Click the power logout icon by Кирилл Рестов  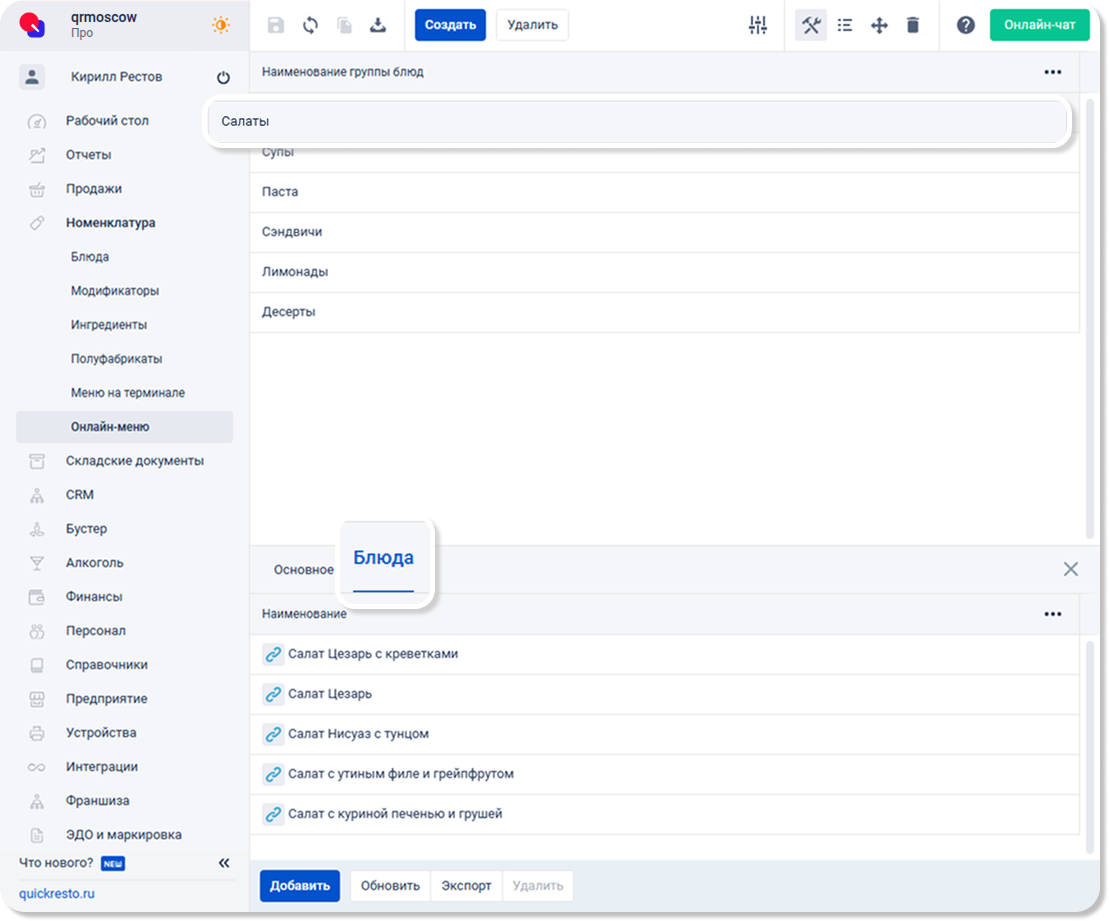pos(223,77)
